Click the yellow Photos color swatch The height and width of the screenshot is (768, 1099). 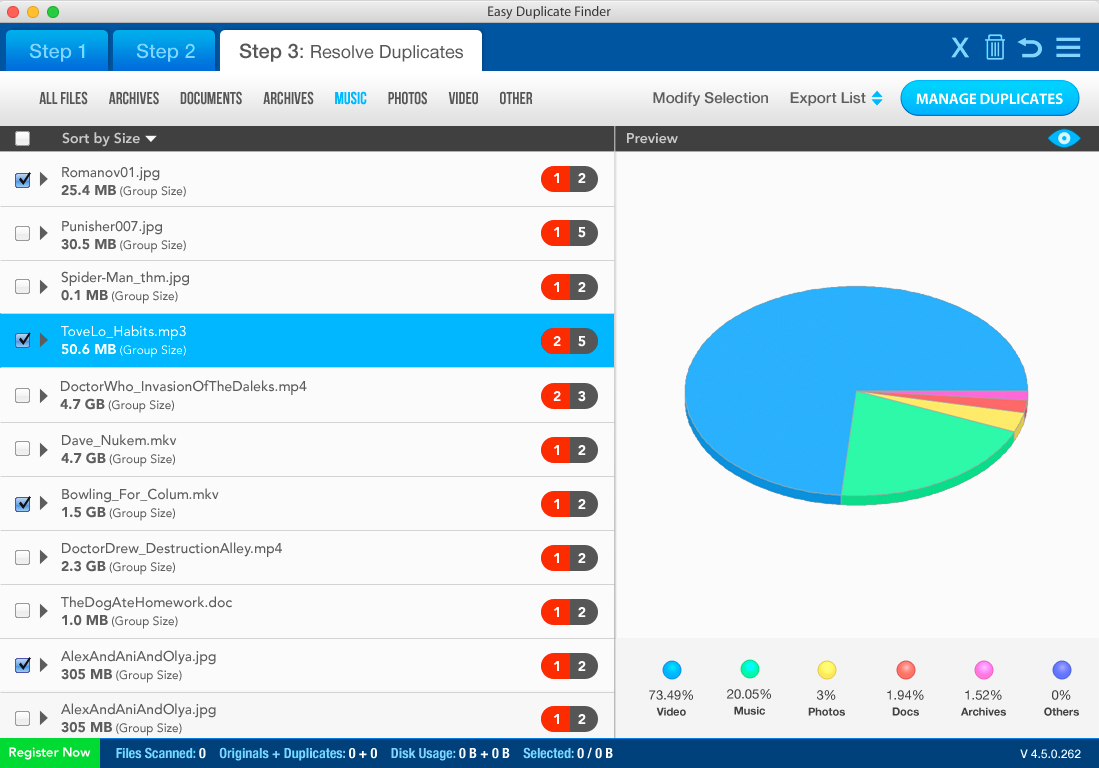(x=827, y=670)
